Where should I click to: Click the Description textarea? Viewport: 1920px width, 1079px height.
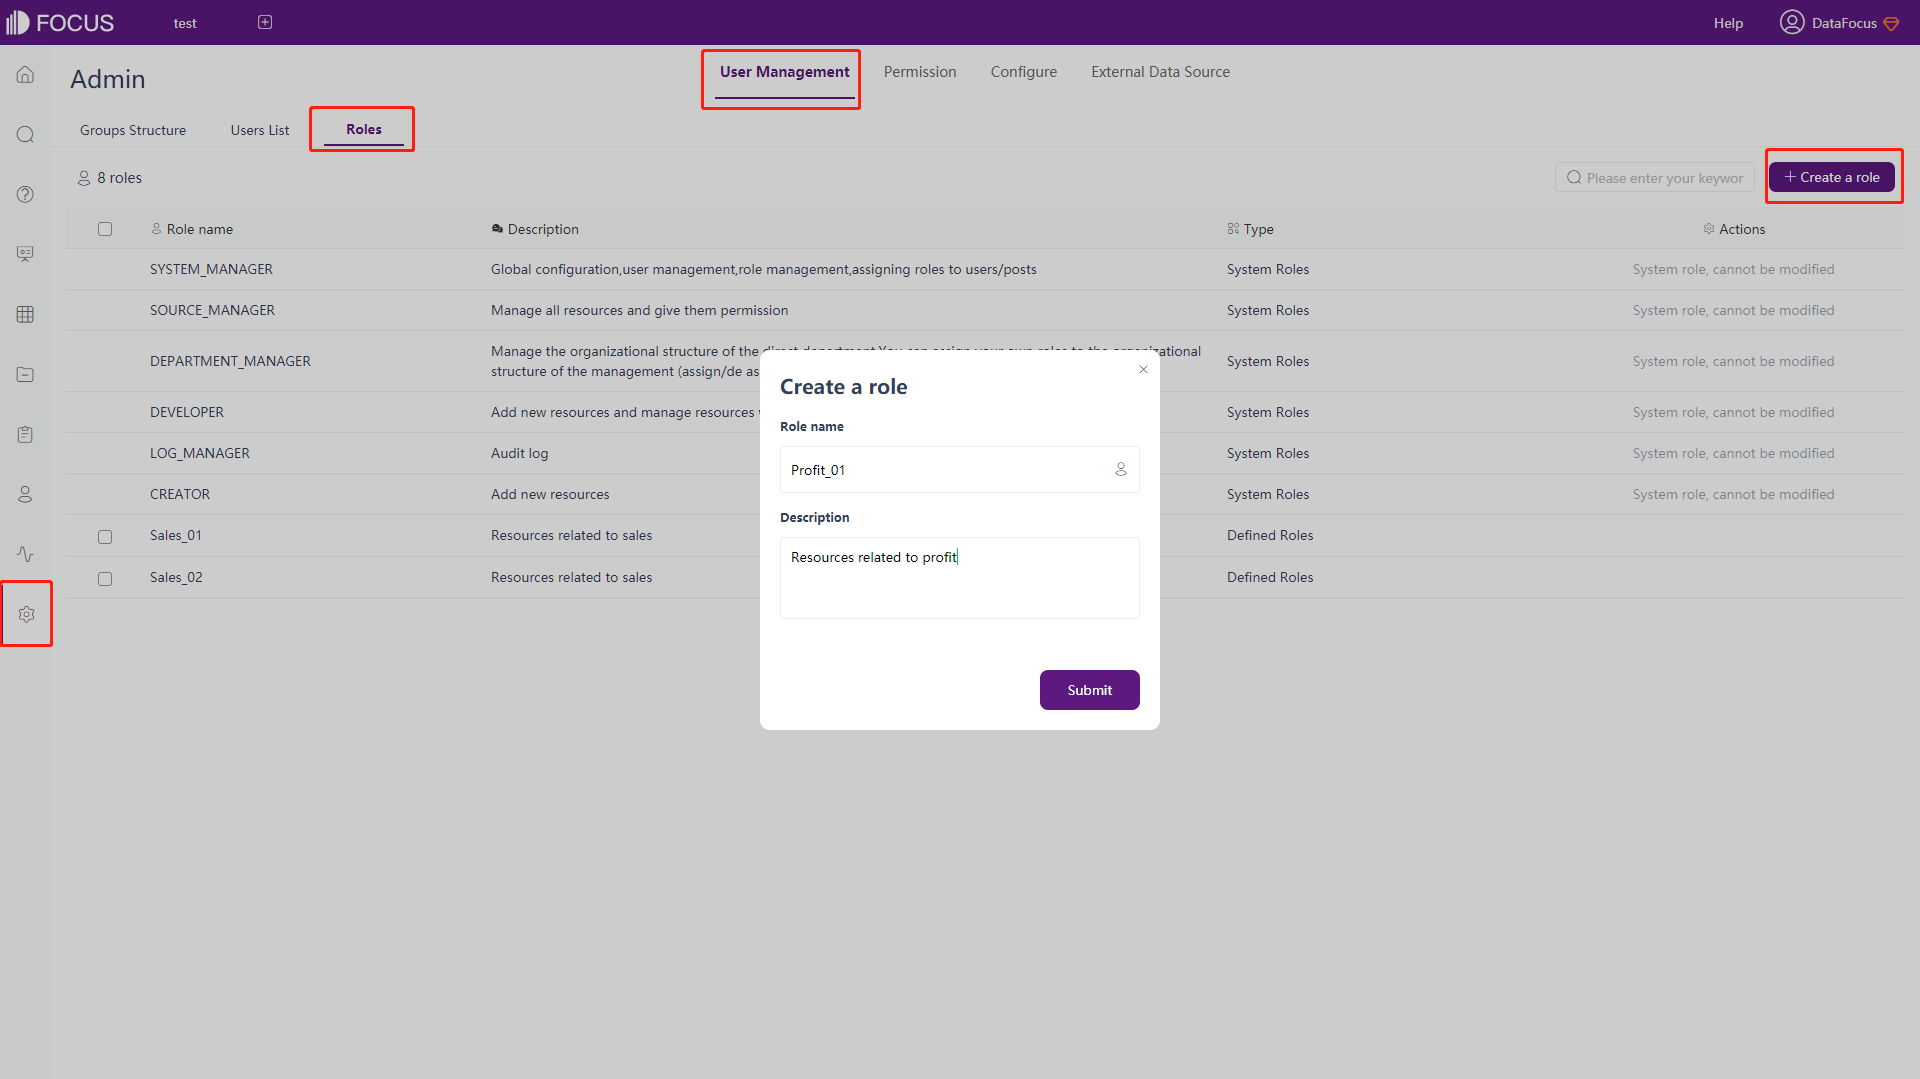[959, 577]
